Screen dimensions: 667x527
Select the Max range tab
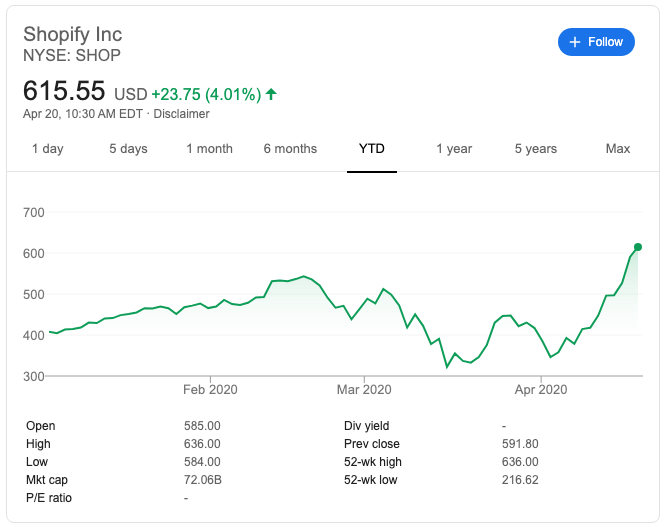618,149
